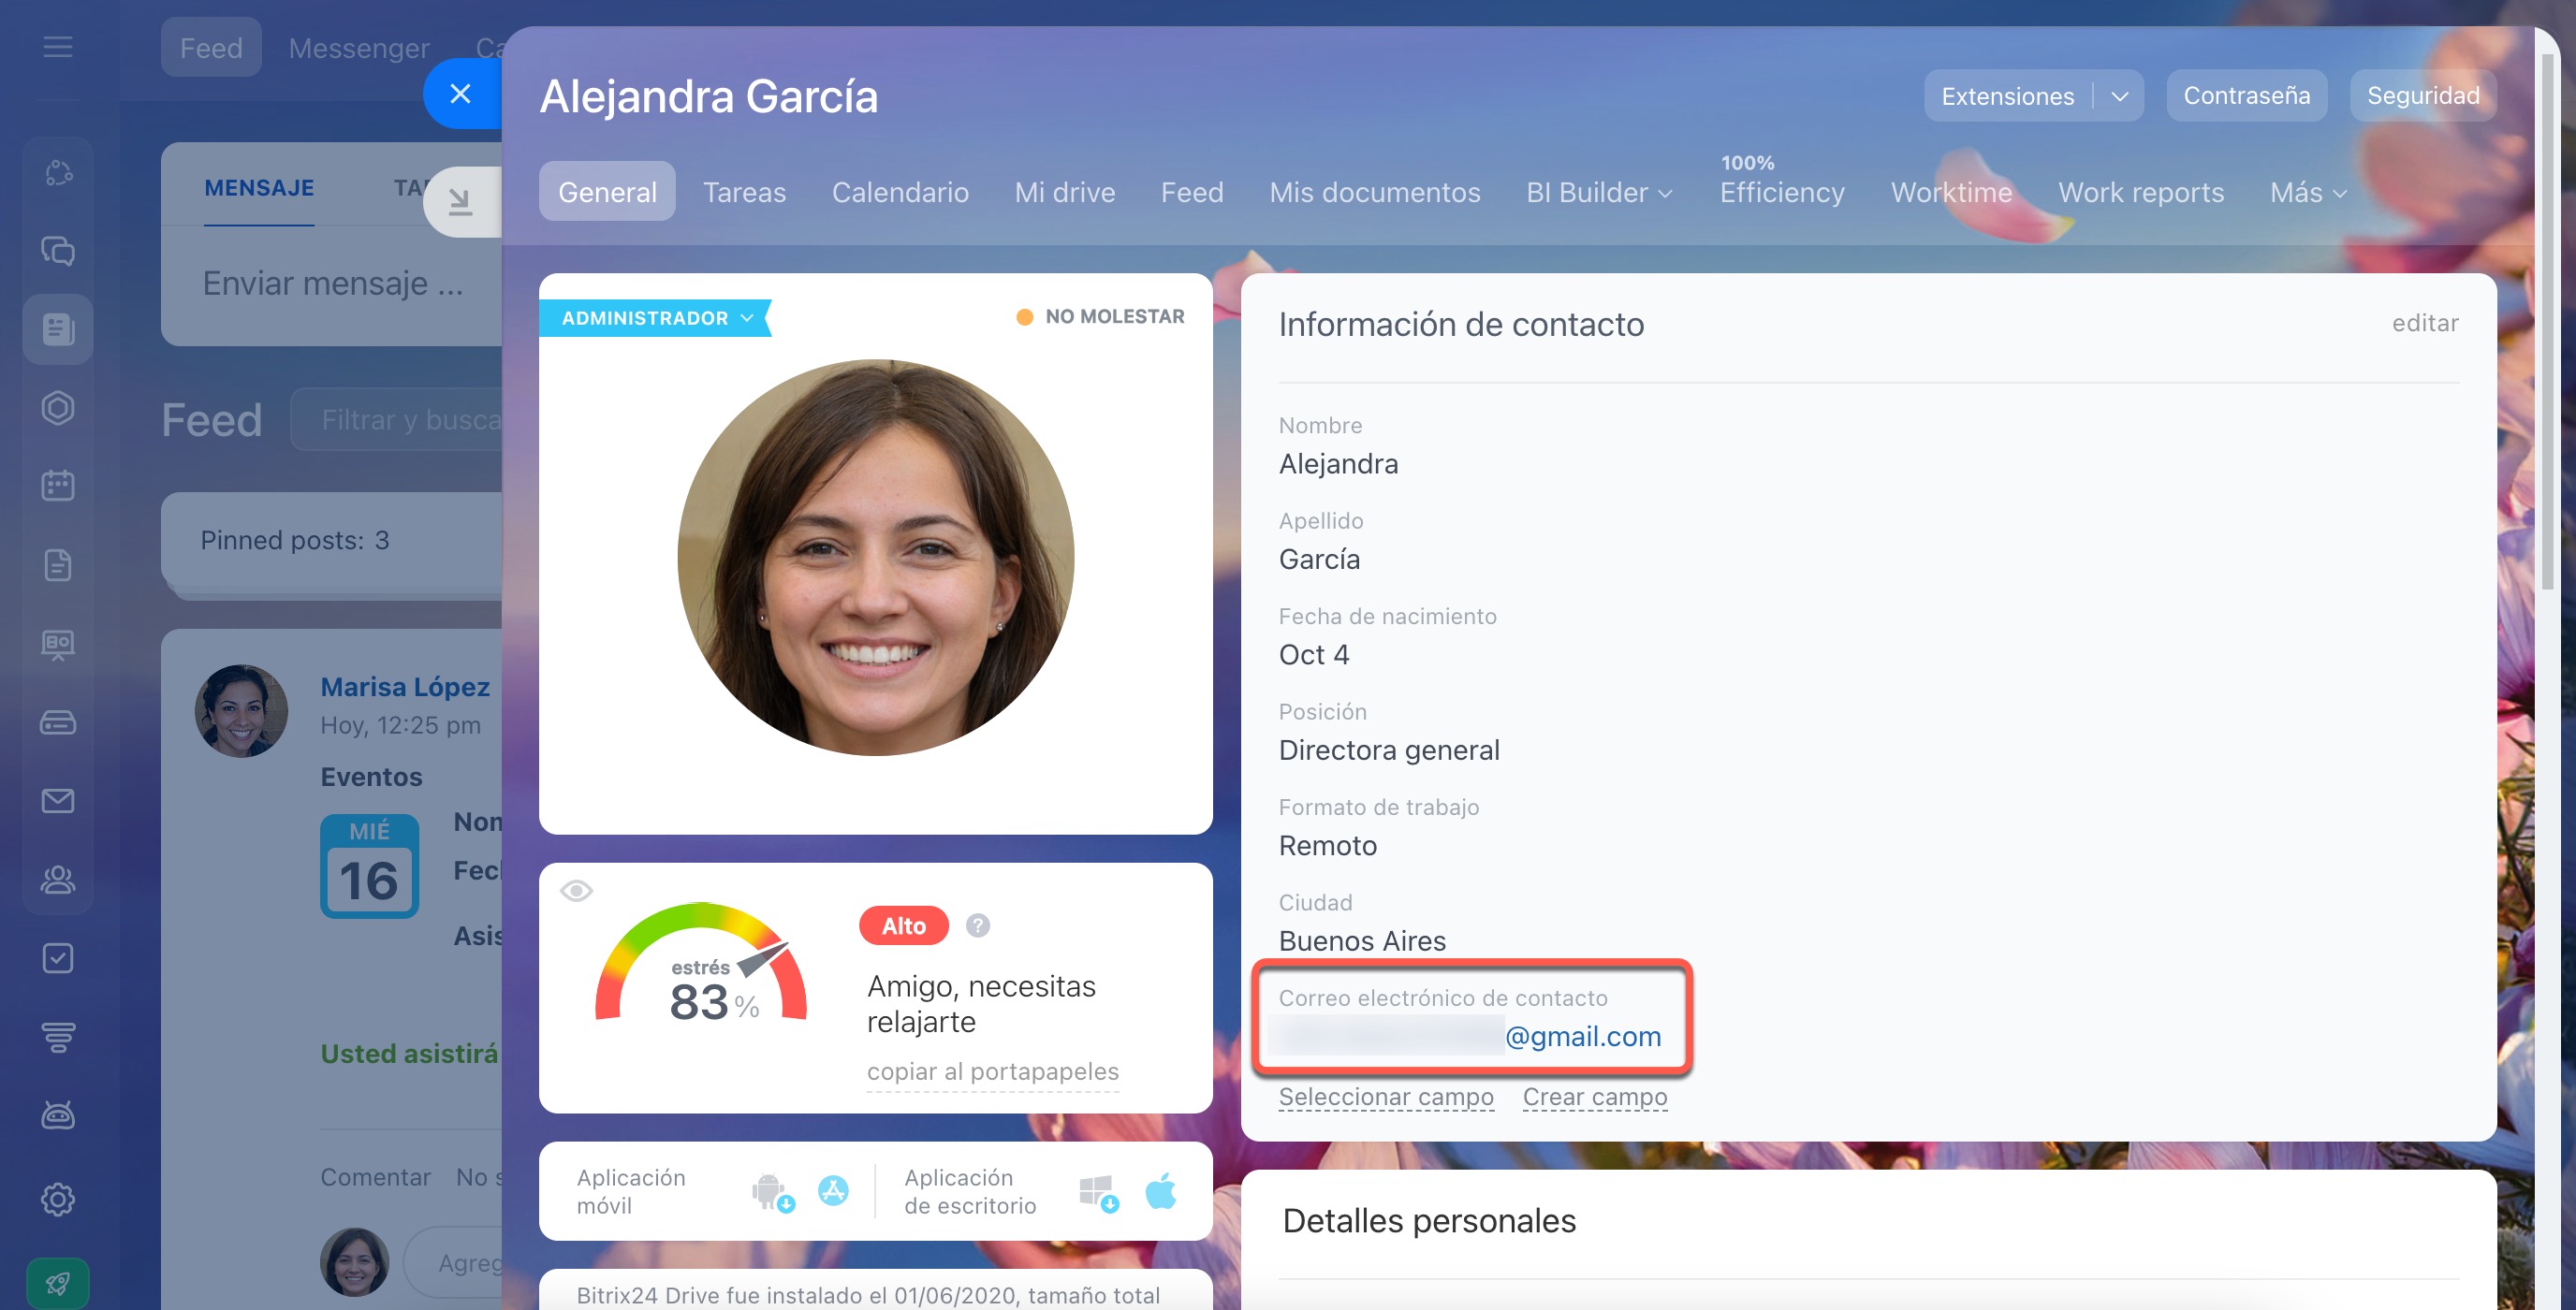Screen dimensions: 2576x1310
Task: Open the settings gear icon in sidebar
Action: pos(58,1199)
